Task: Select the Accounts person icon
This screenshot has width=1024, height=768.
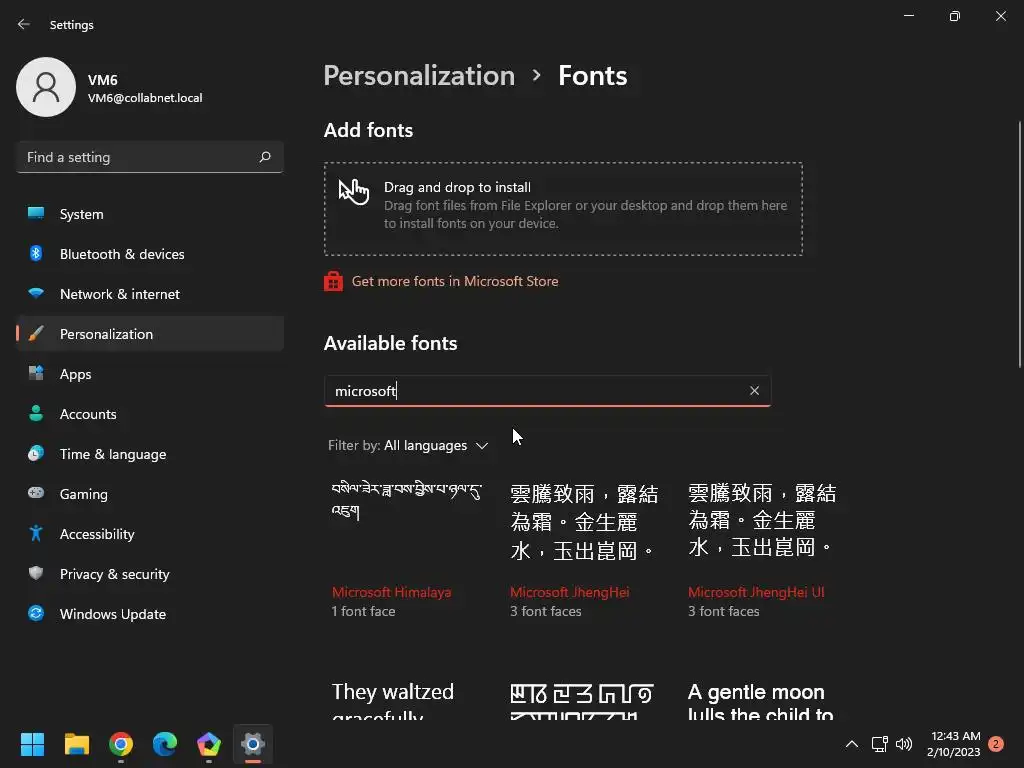Action: point(36,413)
